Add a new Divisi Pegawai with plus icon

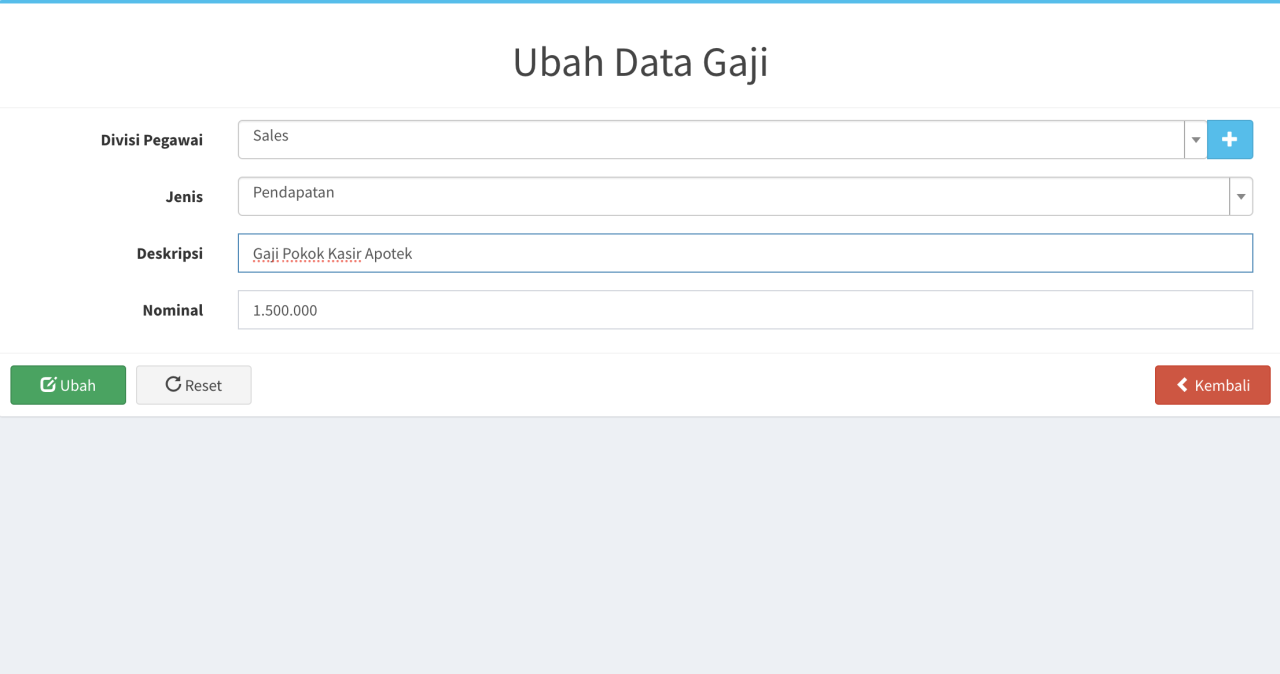(x=1230, y=140)
